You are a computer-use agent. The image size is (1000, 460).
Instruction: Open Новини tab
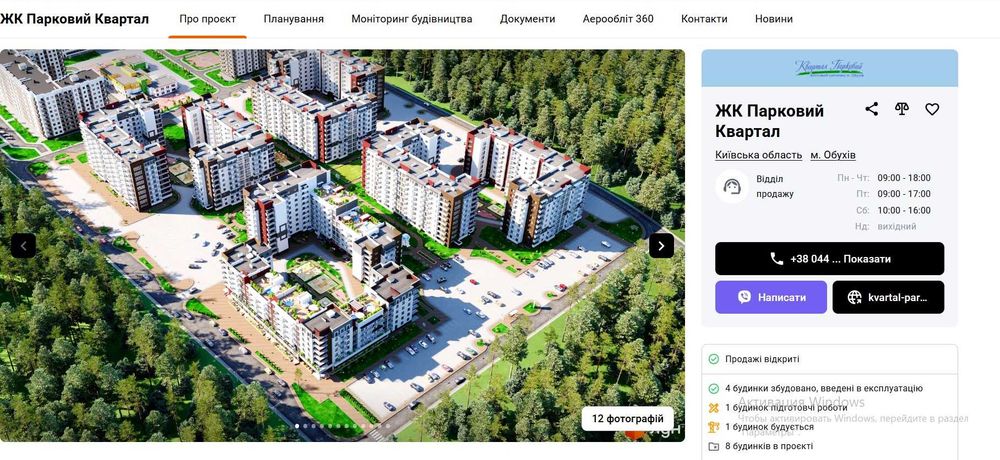coord(774,19)
